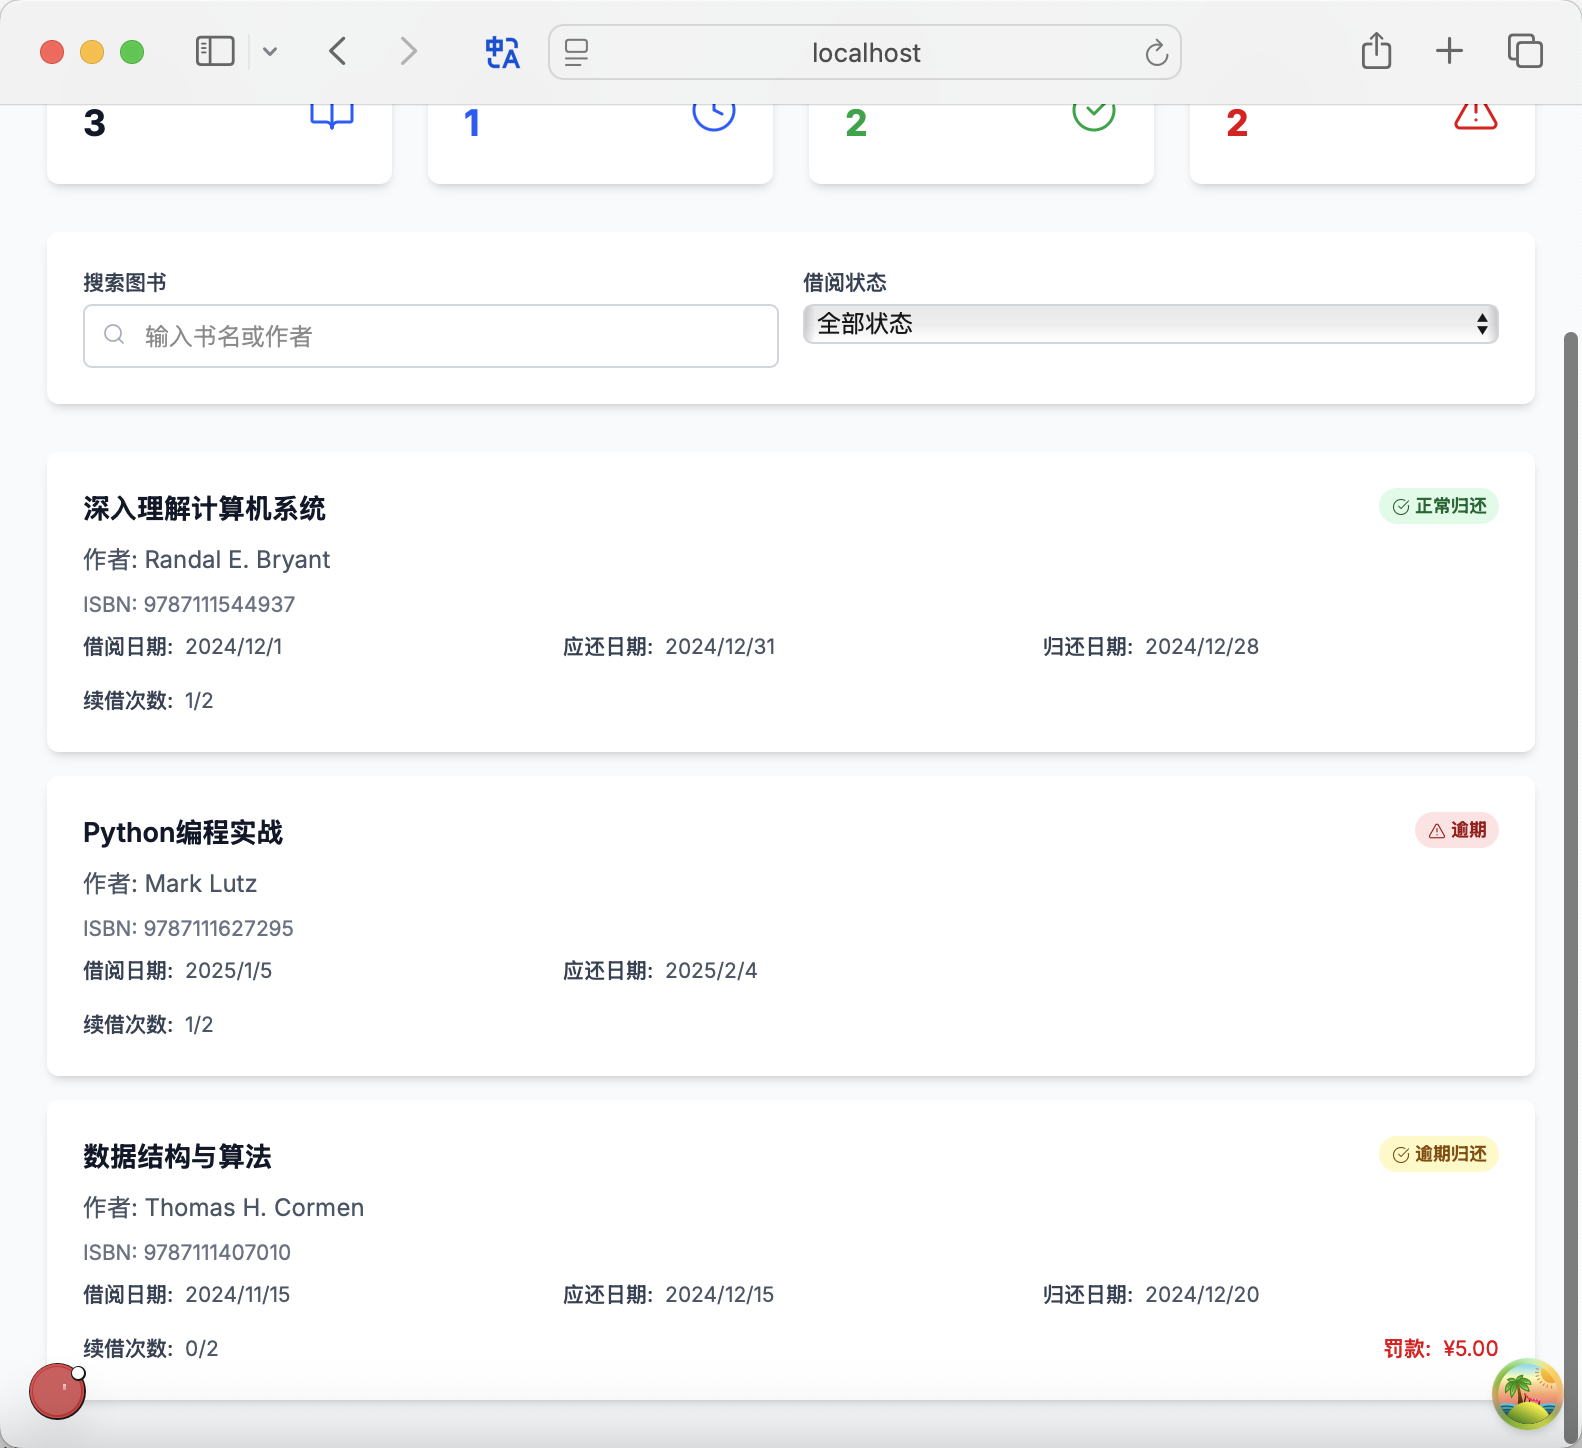Viewport: 1582px width, 1448px height.
Task: Click the page reader icon in address bar
Action: point(577,53)
